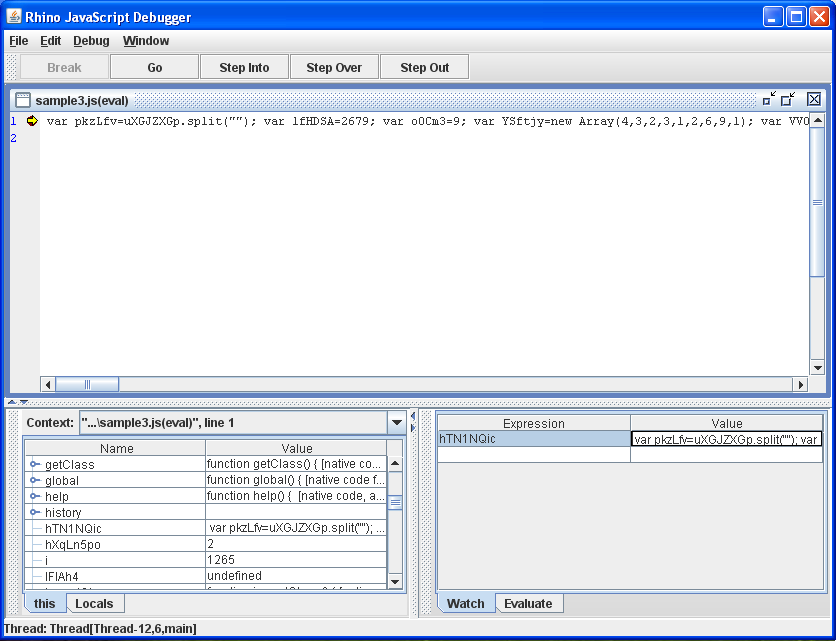The height and width of the screenshot is (641, 836).
Task: Open the Context dropdown list
Action: tap(396, 423)
